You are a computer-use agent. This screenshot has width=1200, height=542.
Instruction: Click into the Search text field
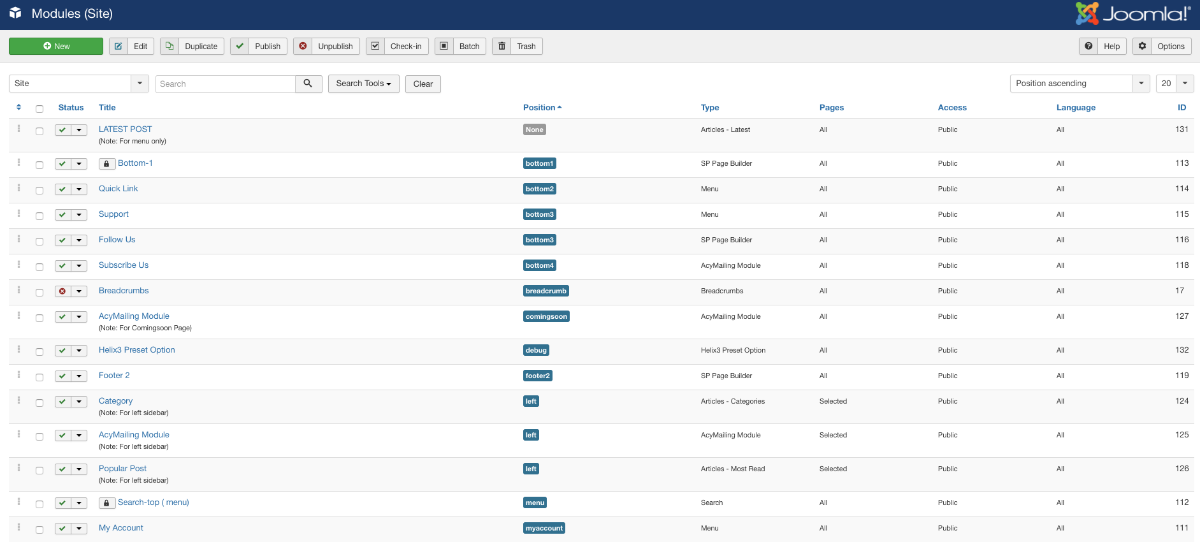click(224, 84)
